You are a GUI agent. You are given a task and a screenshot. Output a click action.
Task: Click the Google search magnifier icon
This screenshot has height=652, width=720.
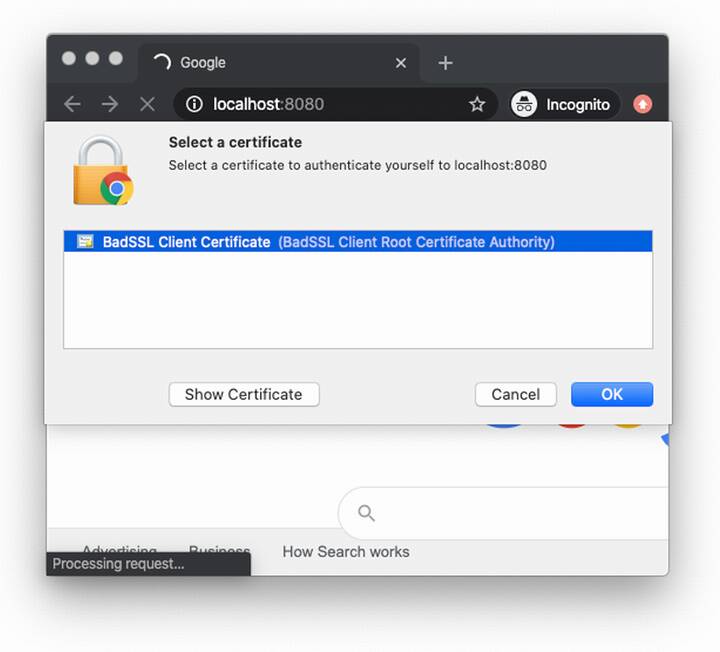tap(367, 513)
